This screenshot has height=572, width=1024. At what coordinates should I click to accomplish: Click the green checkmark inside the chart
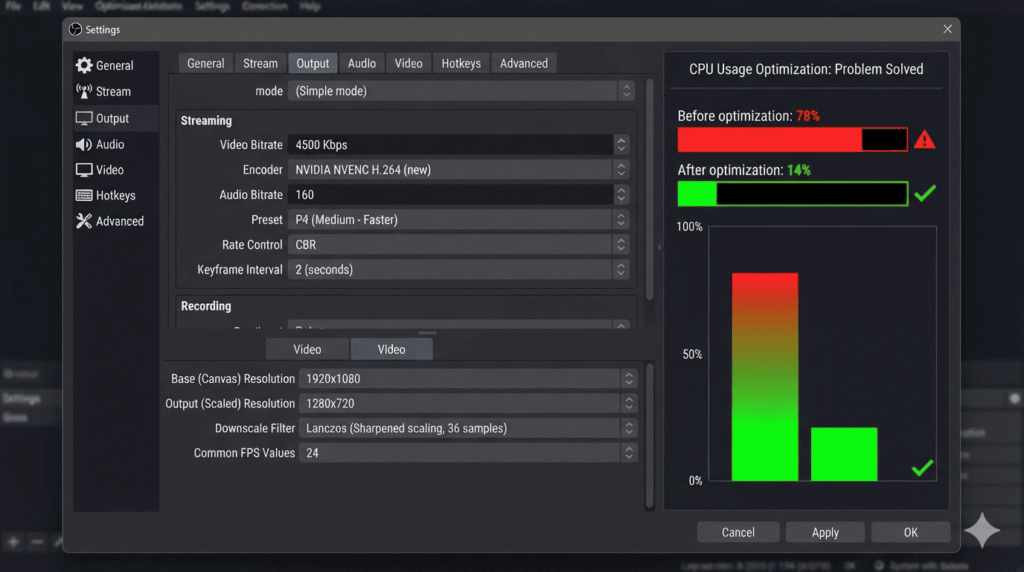tap(922, 468)
